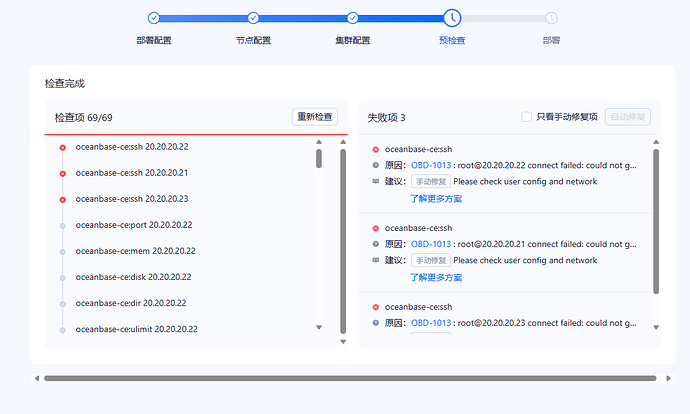Open 了解更多方案 link in first failed item

pyautogui.click(x=436, y=199)
